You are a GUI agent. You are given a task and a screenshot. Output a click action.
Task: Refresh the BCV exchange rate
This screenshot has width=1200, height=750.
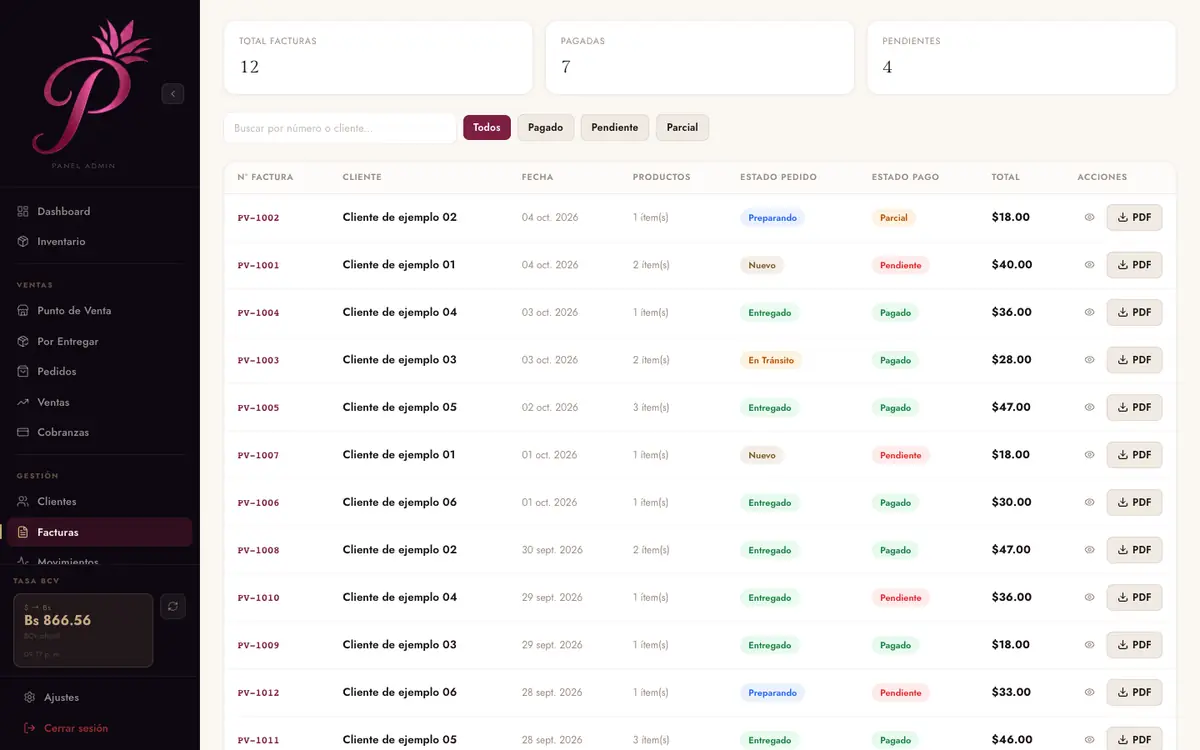[x=173, y=606]
